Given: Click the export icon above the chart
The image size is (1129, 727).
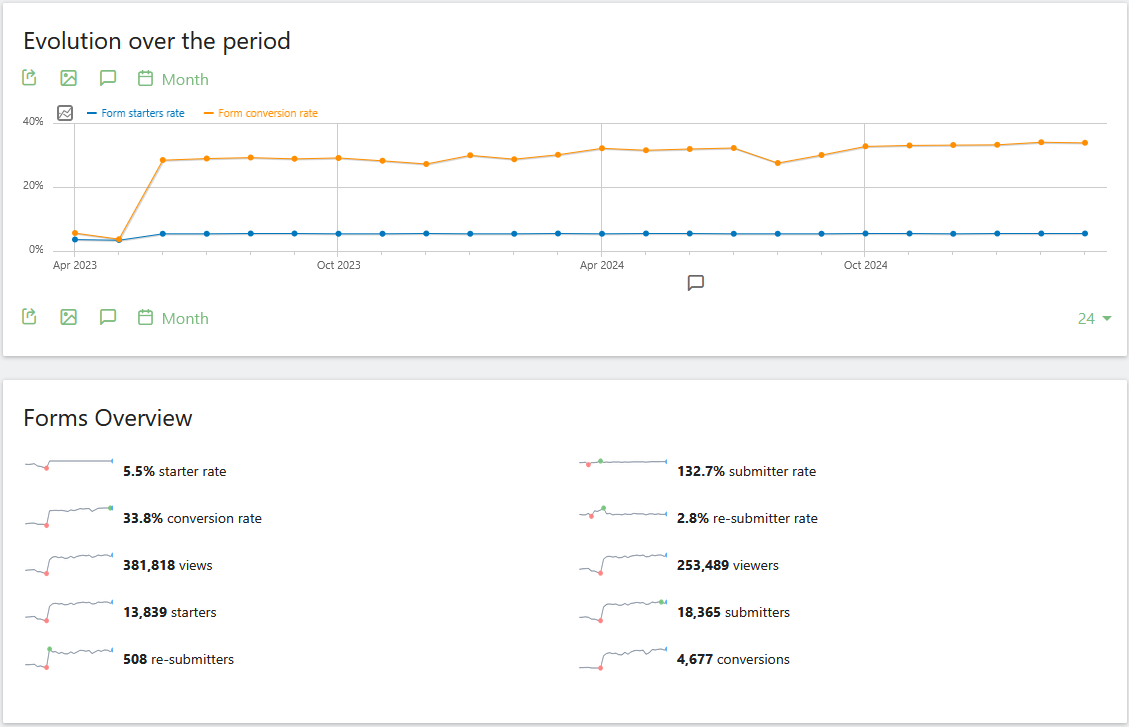Looking at the screenshot, I should [x=30, y=78].
